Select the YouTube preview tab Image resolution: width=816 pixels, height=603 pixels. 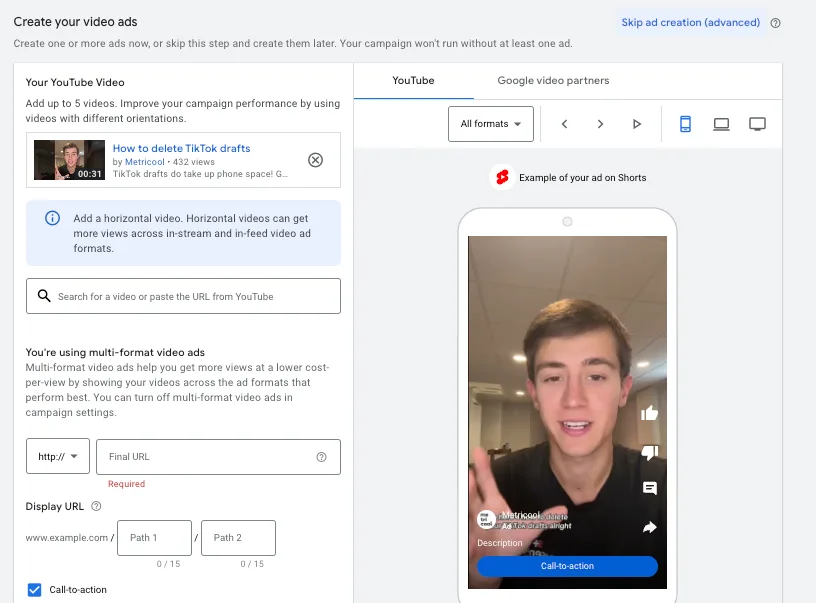413,81
